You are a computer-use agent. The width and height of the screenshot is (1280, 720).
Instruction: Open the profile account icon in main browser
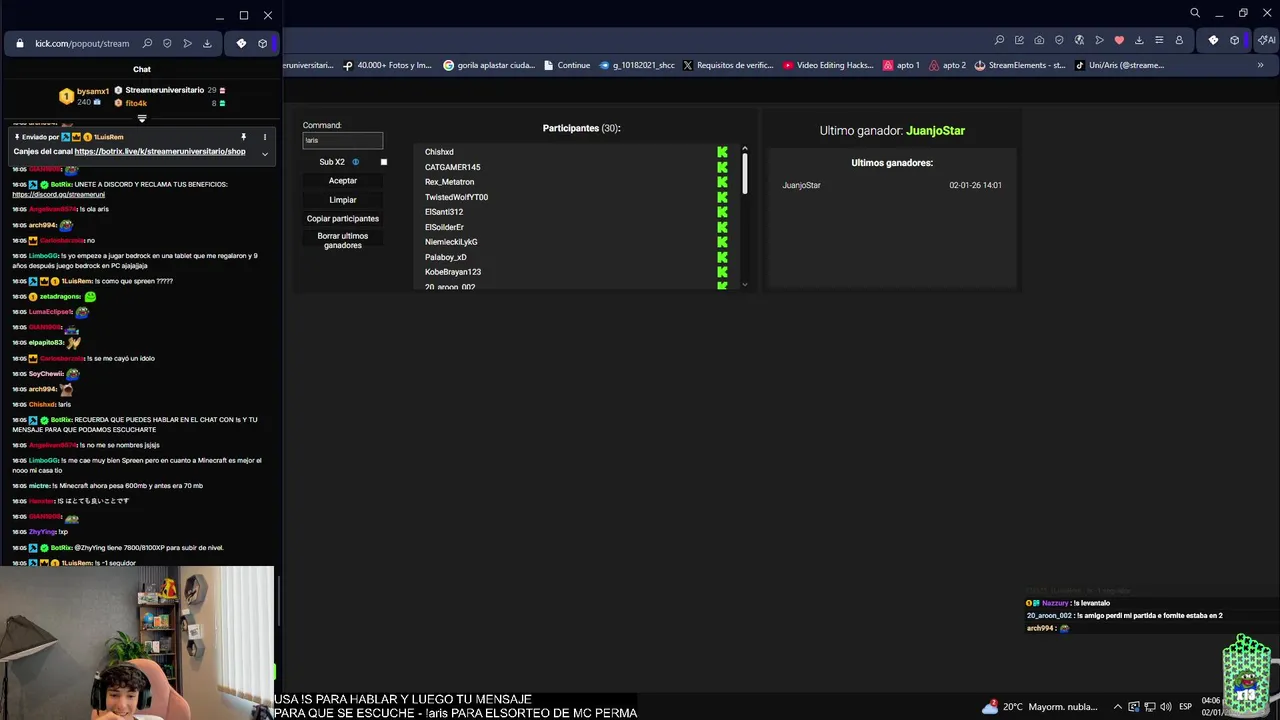click(x=1179, y=40)
